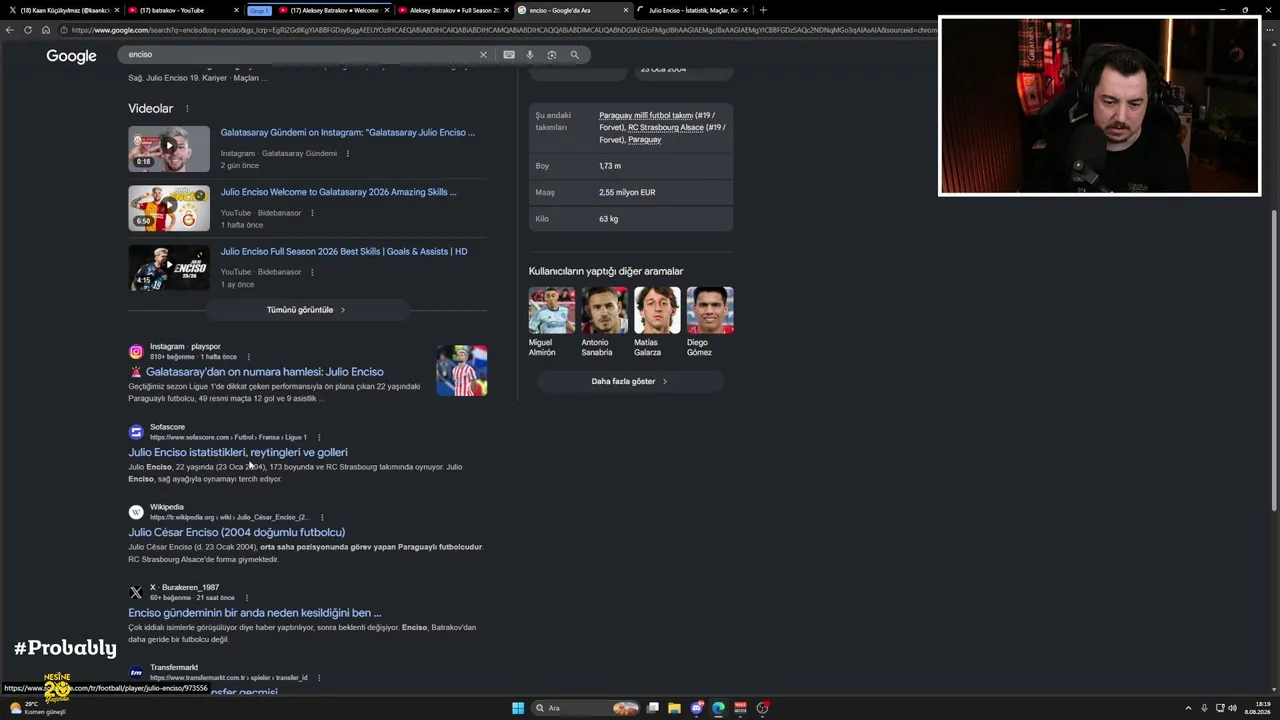Image resolution: width=1280 pixels, height=720 pixels.
Task: Open Enciso gündeminin bir anda X post
Action: pos(255,613)
